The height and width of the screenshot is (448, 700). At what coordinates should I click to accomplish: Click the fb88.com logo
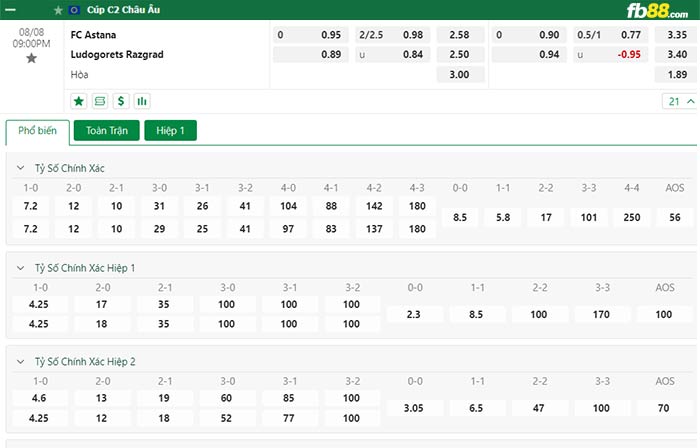click(x=657, y=11)
